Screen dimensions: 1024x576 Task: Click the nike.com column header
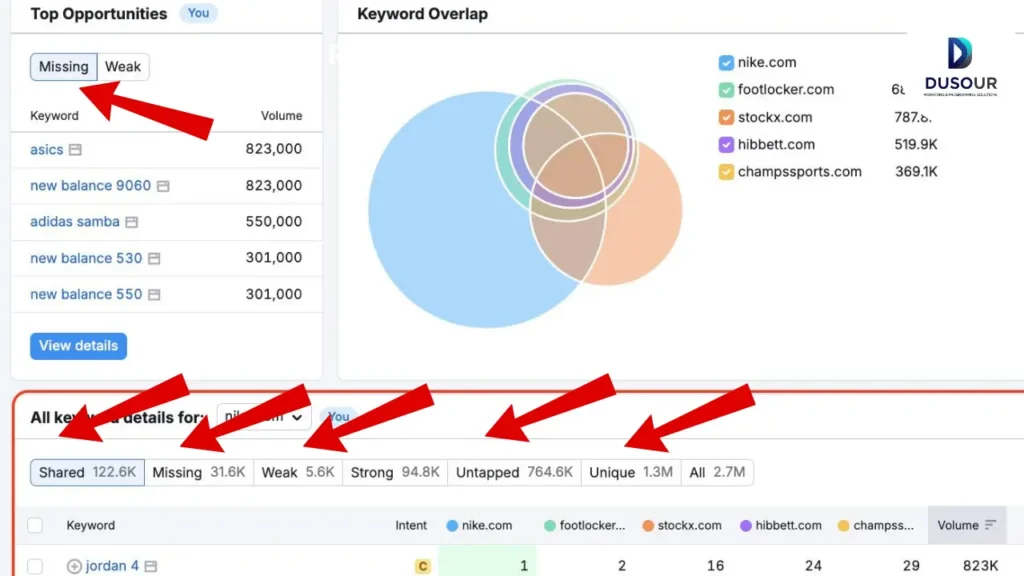pos(479,525)
